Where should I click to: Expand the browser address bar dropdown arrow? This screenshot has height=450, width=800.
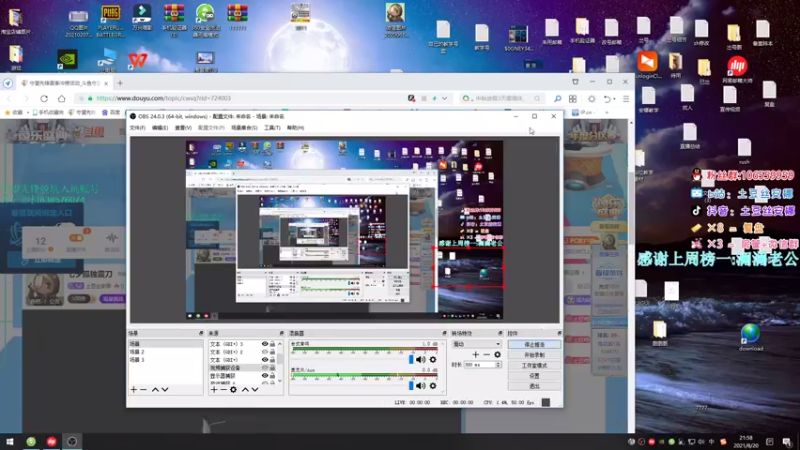pos(444,98)
